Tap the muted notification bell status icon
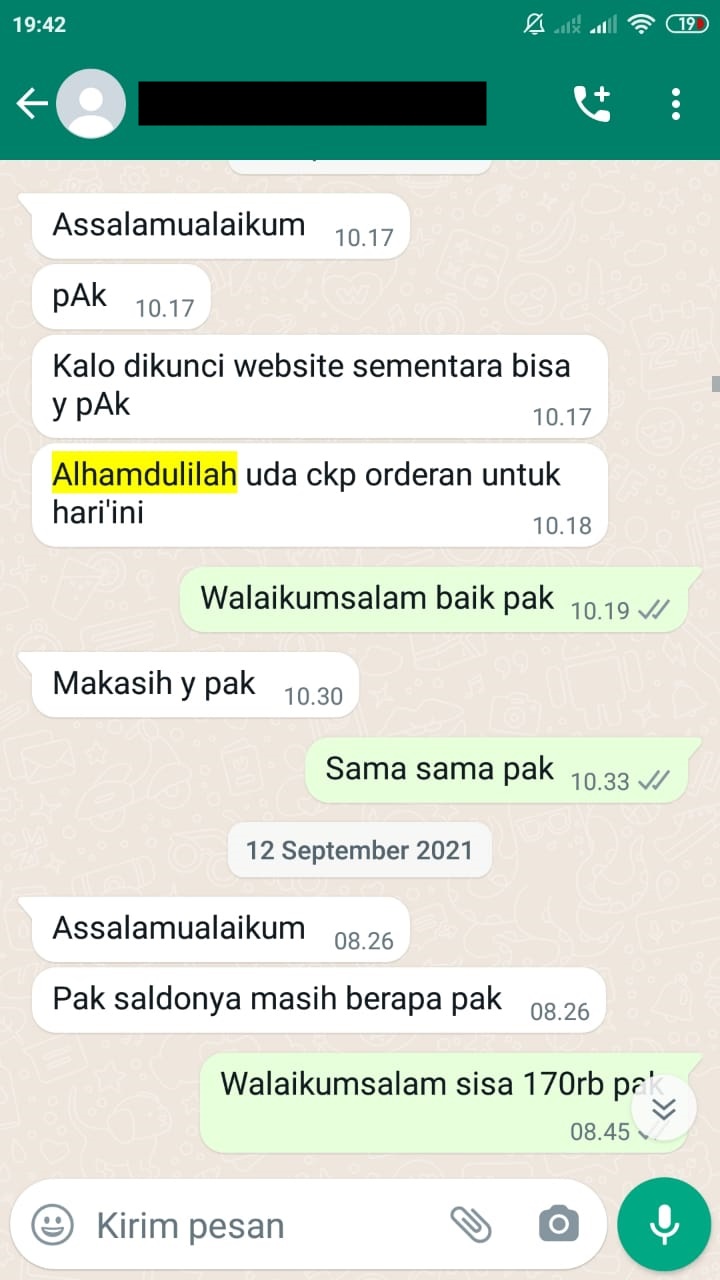 pyautogui.click(x=535, y=25)
